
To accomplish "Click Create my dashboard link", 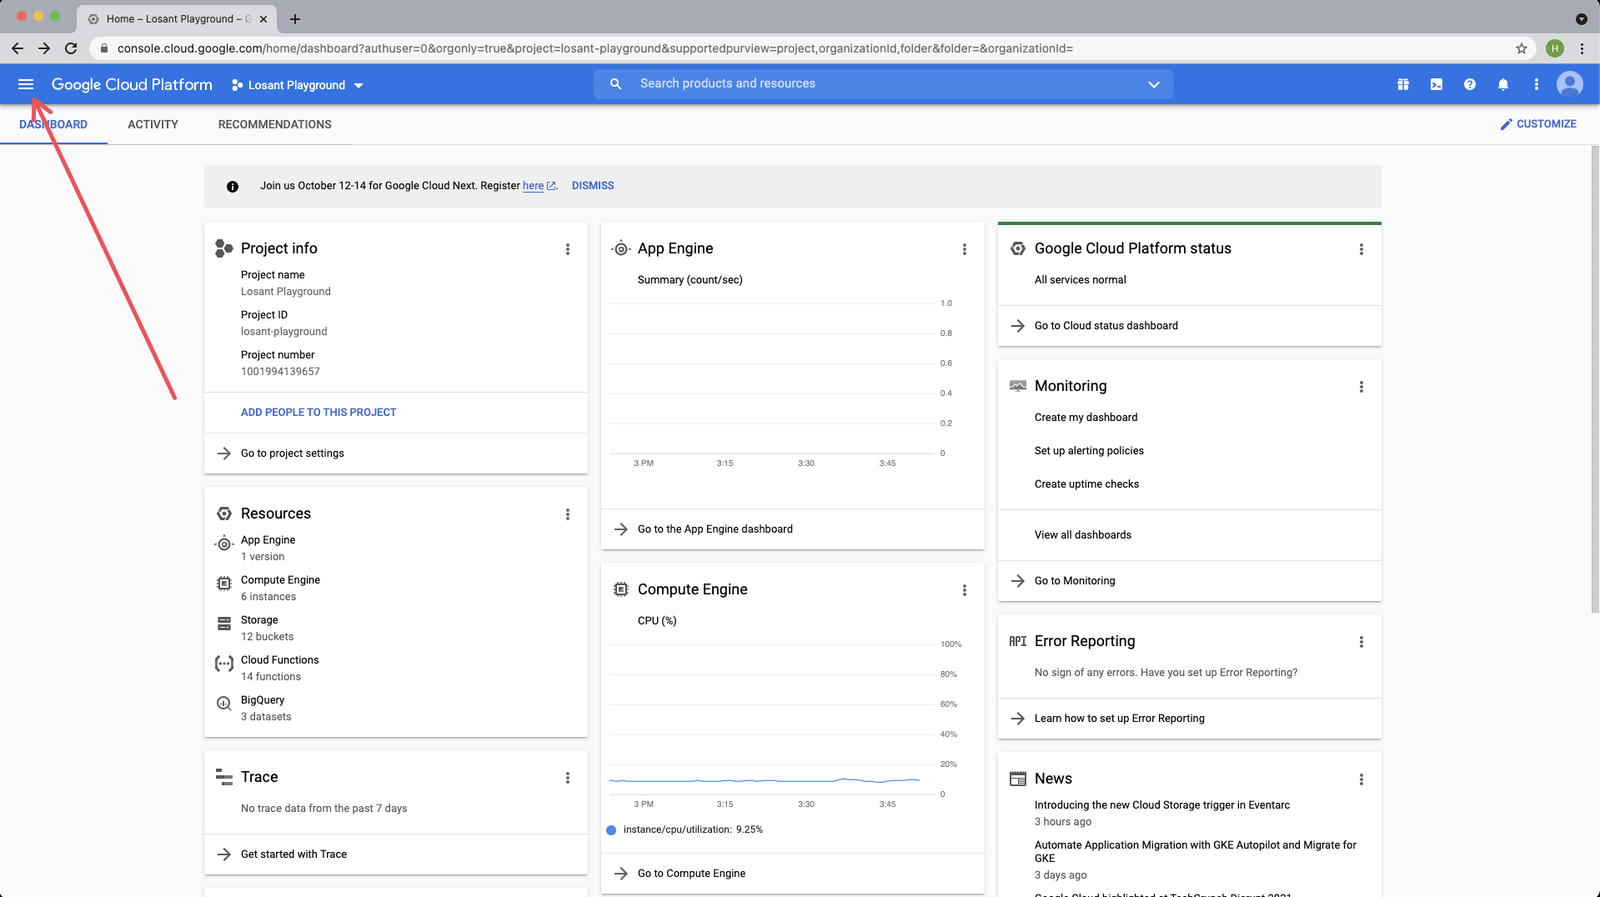I will pos(1086,418).
